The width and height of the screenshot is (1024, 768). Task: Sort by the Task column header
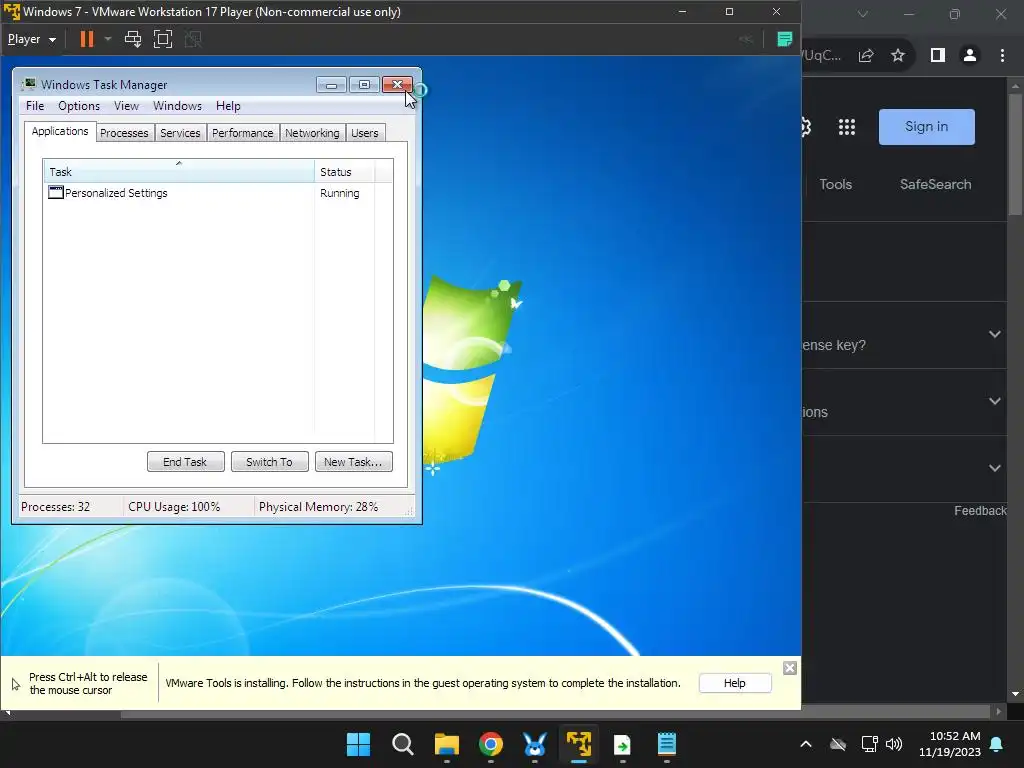[x=178, y=172]
